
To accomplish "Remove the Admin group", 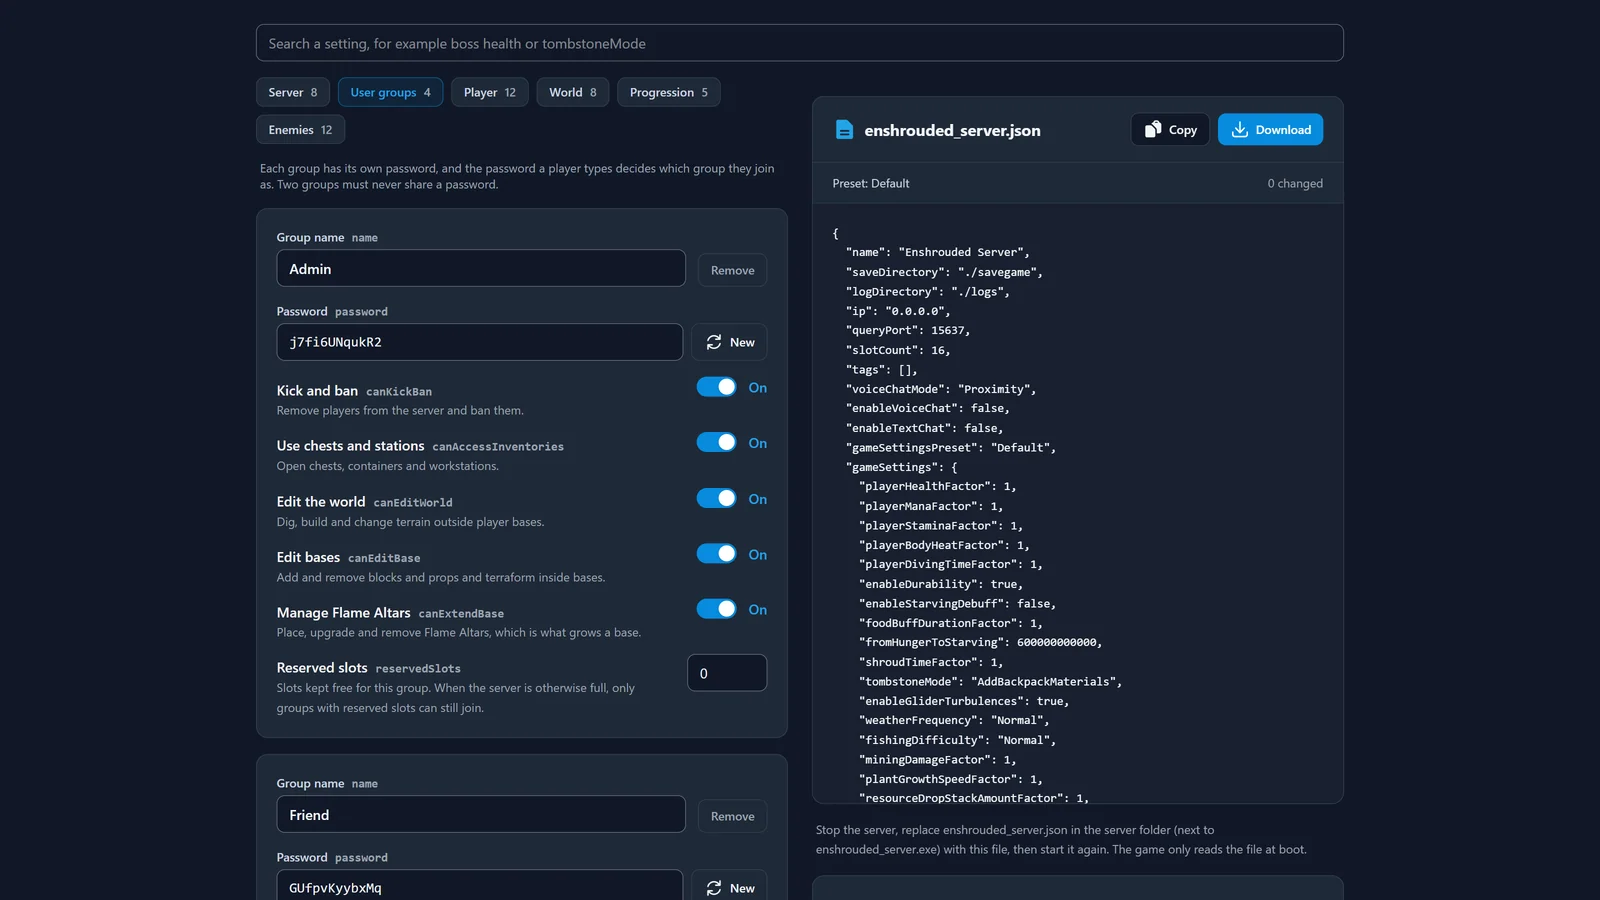I will pyautogui.click(x=733, y=270).
